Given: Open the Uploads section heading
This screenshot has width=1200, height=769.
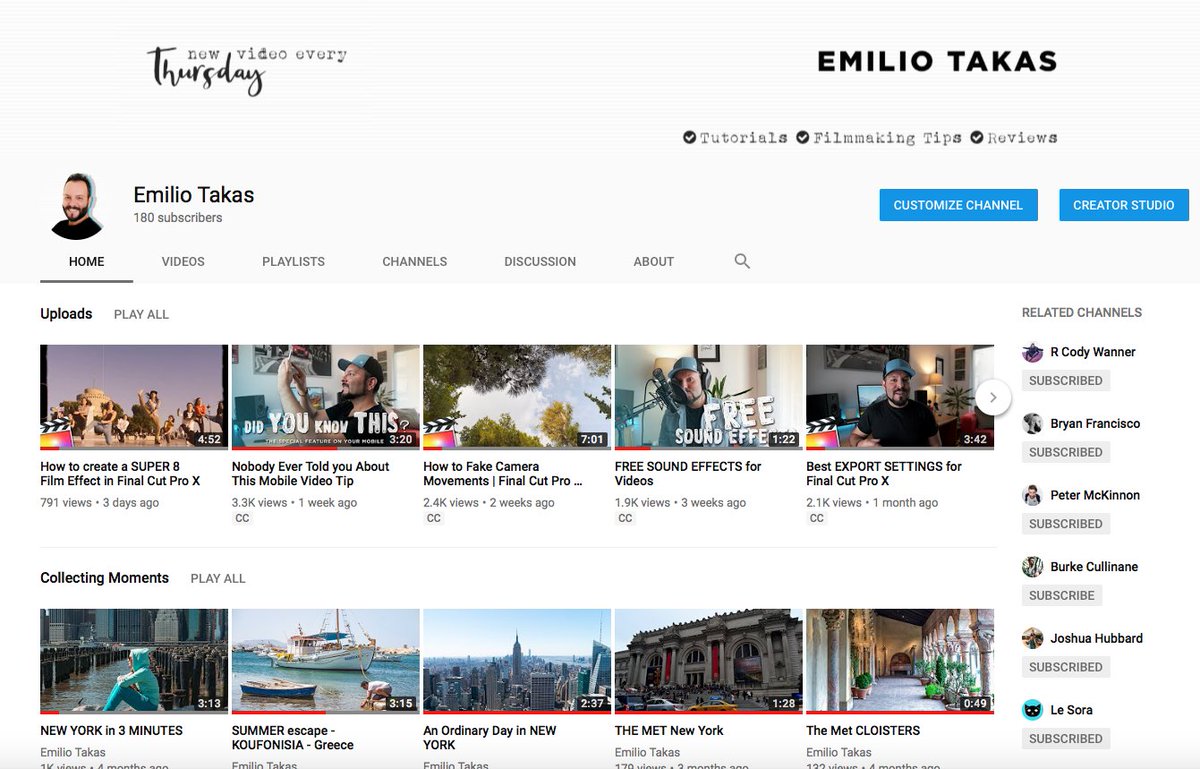Looking at the screenshot, I should tap(66, 314).
